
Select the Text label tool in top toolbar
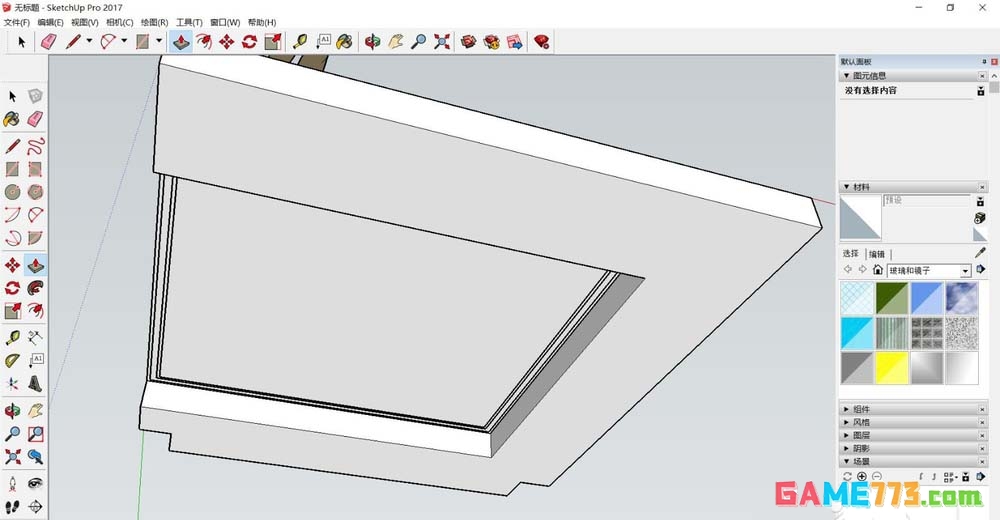click(323, 42)
